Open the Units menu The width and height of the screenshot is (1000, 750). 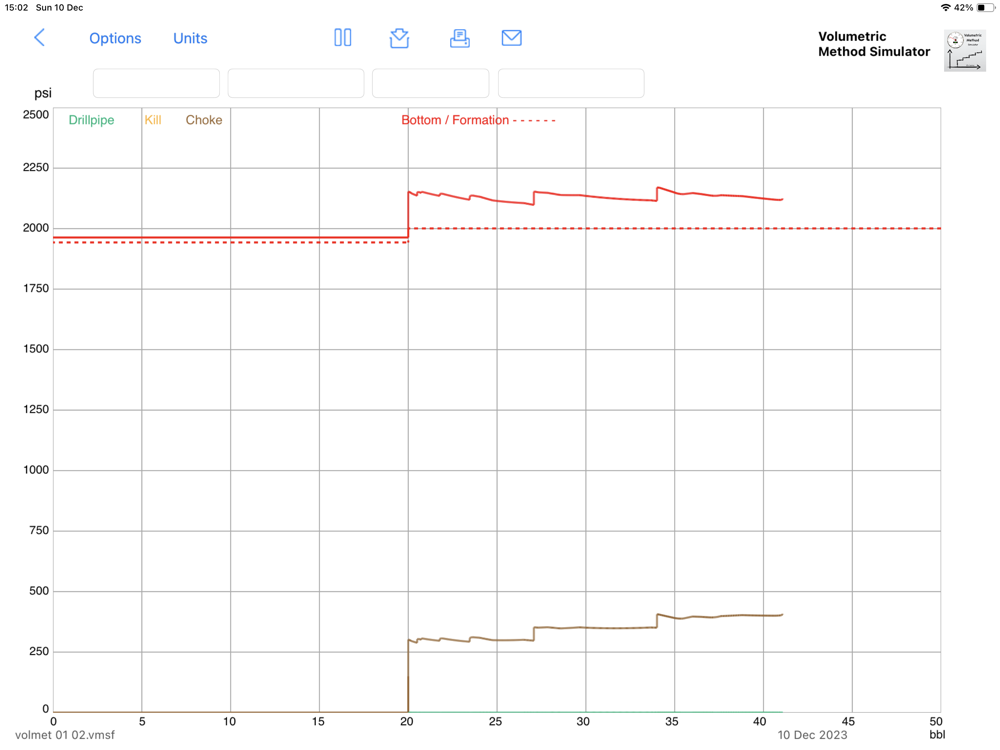[x=190, y=38]
